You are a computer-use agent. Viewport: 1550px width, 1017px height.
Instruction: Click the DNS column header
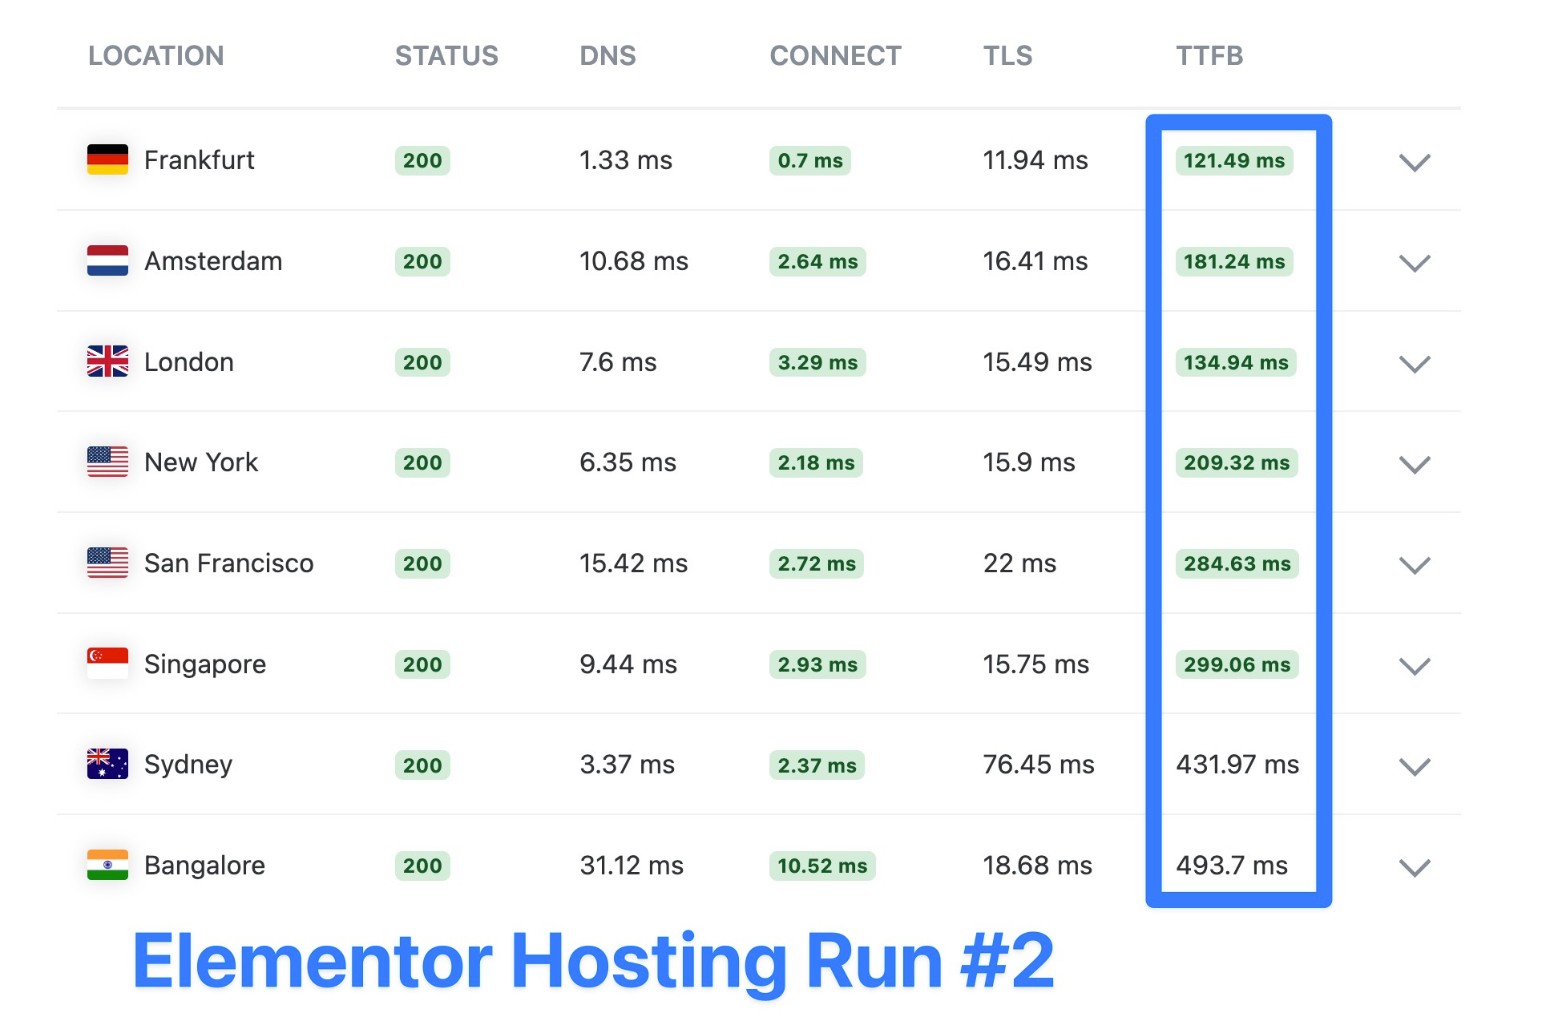(608, 56)
